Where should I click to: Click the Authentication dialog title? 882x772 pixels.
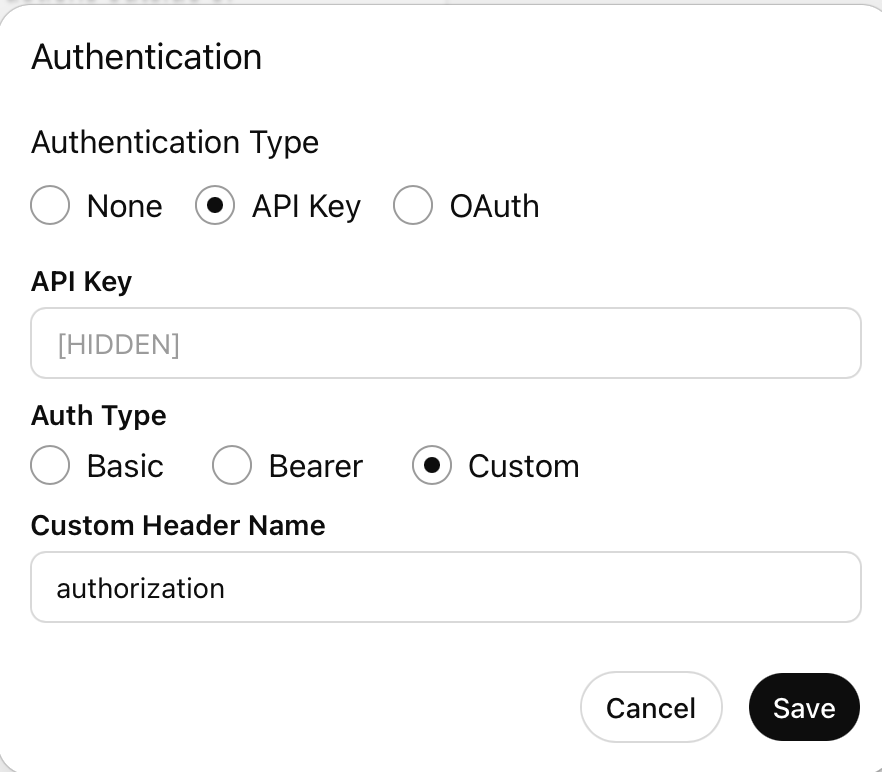pyautogui.click(x=146, y=57)
